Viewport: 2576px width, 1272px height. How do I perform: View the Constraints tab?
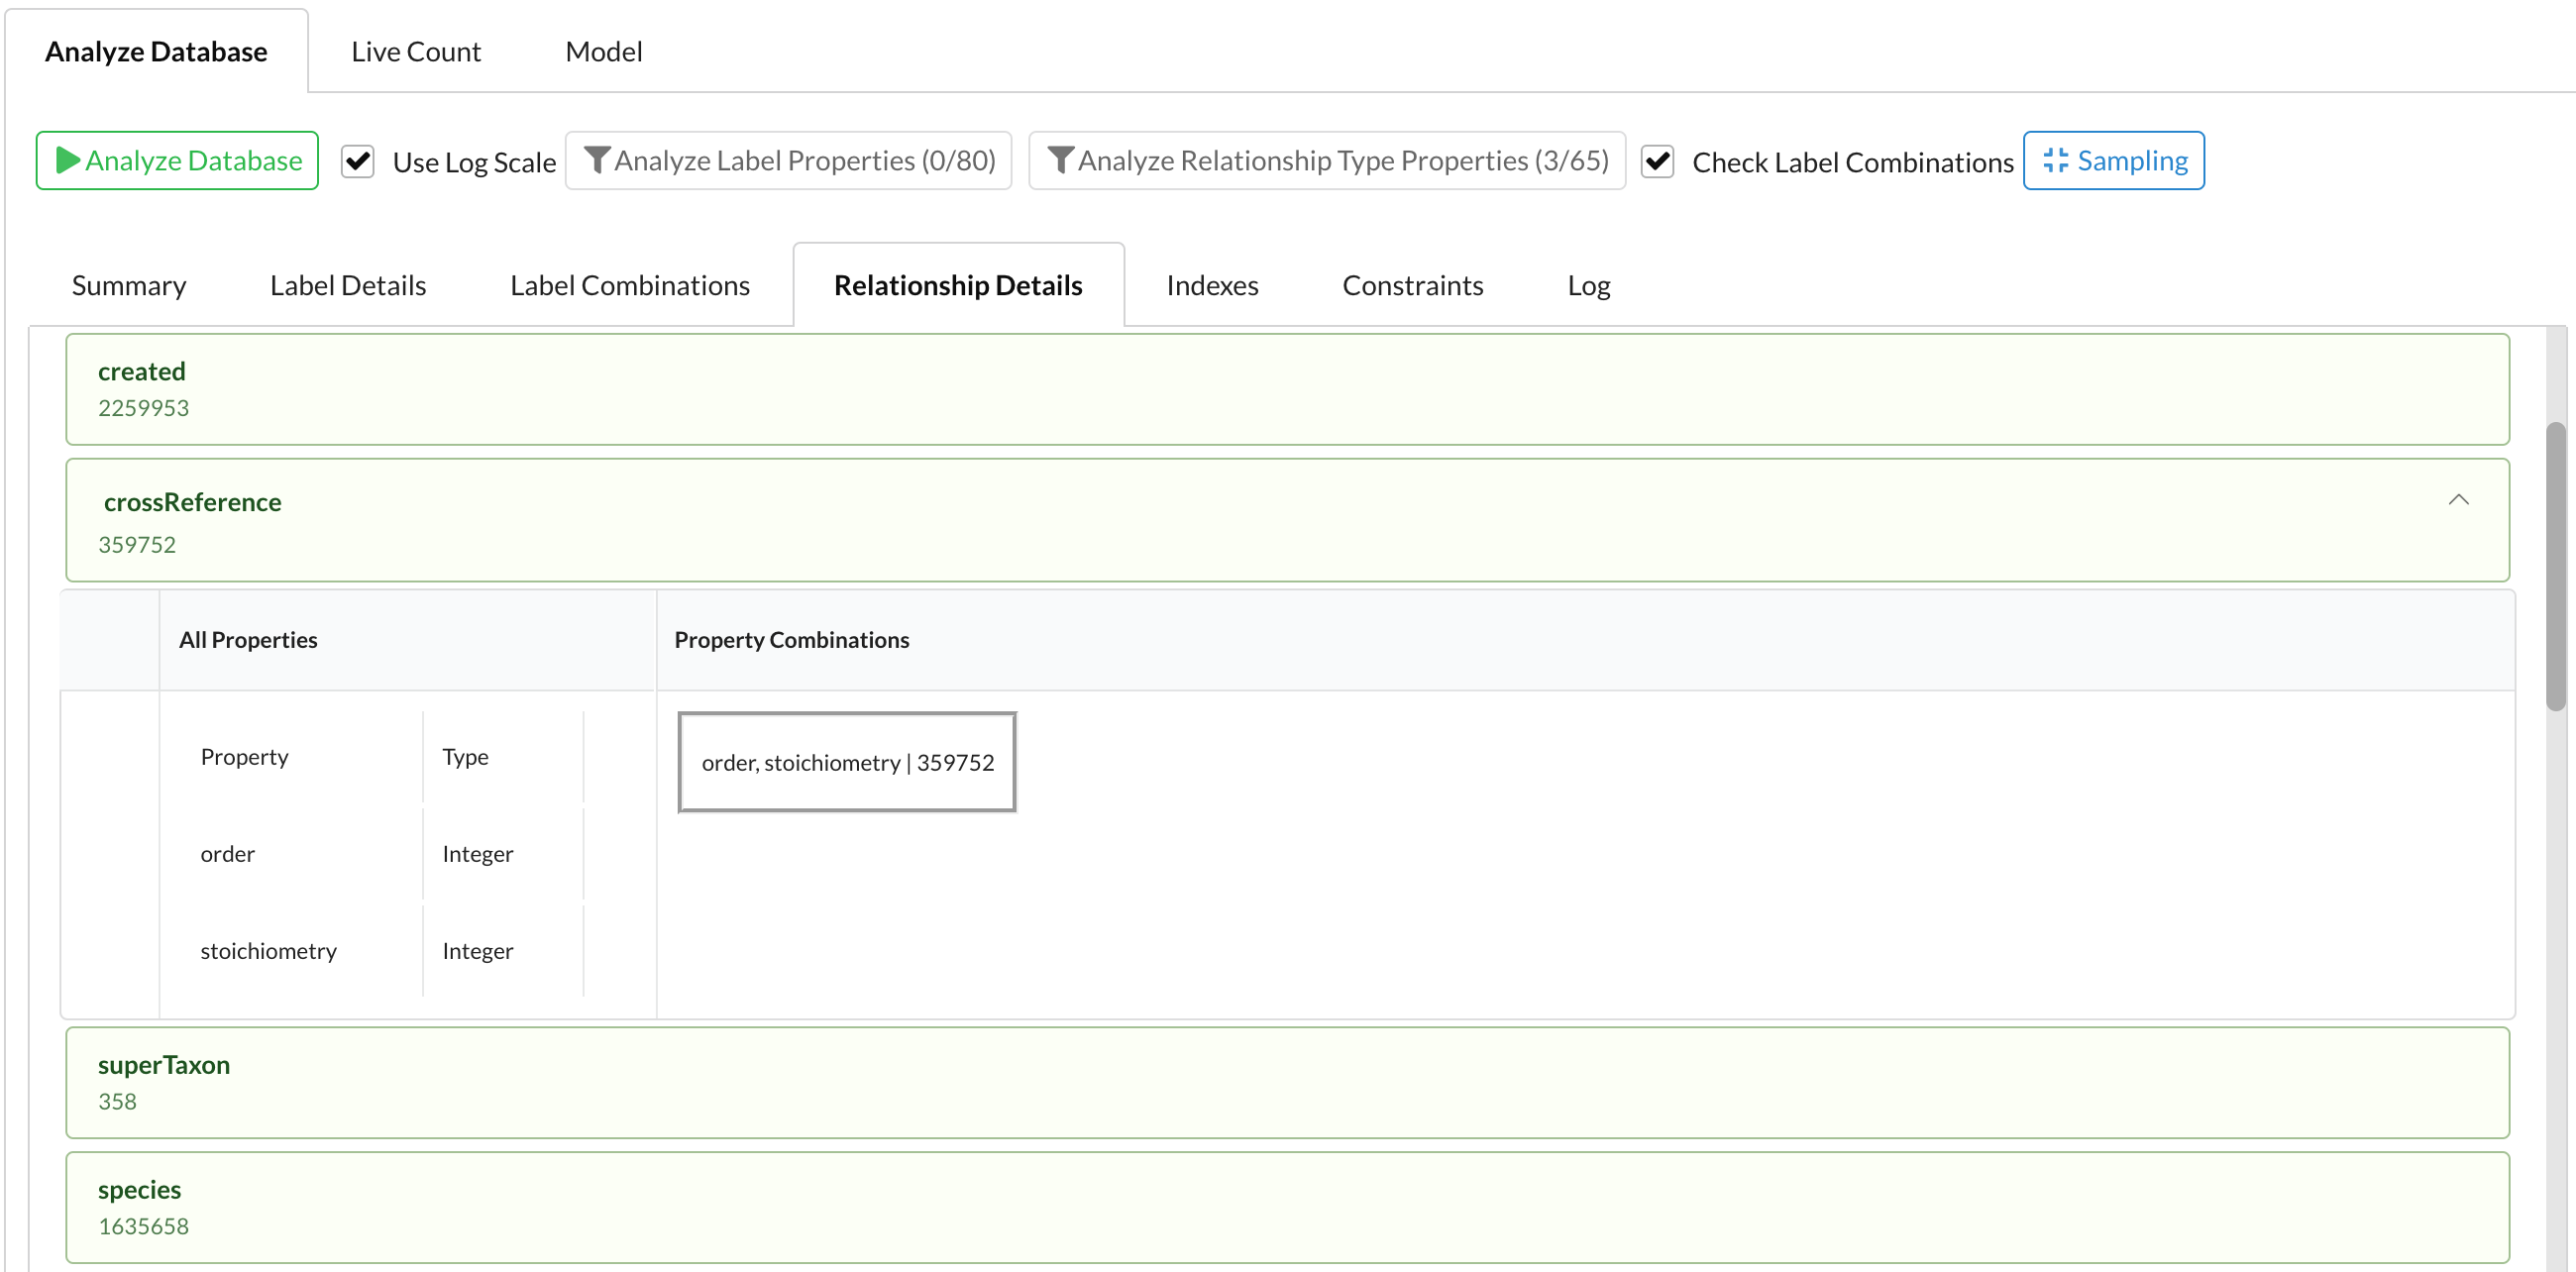(1412, 286)
